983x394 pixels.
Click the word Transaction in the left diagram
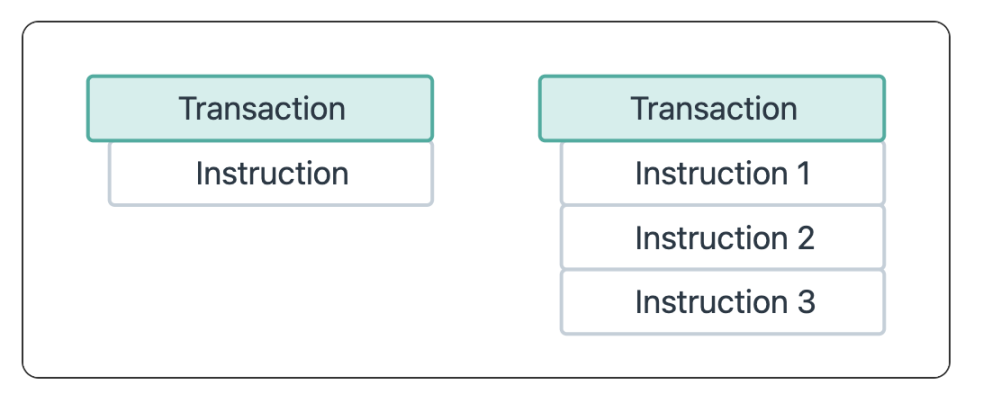tap(262, 109)
